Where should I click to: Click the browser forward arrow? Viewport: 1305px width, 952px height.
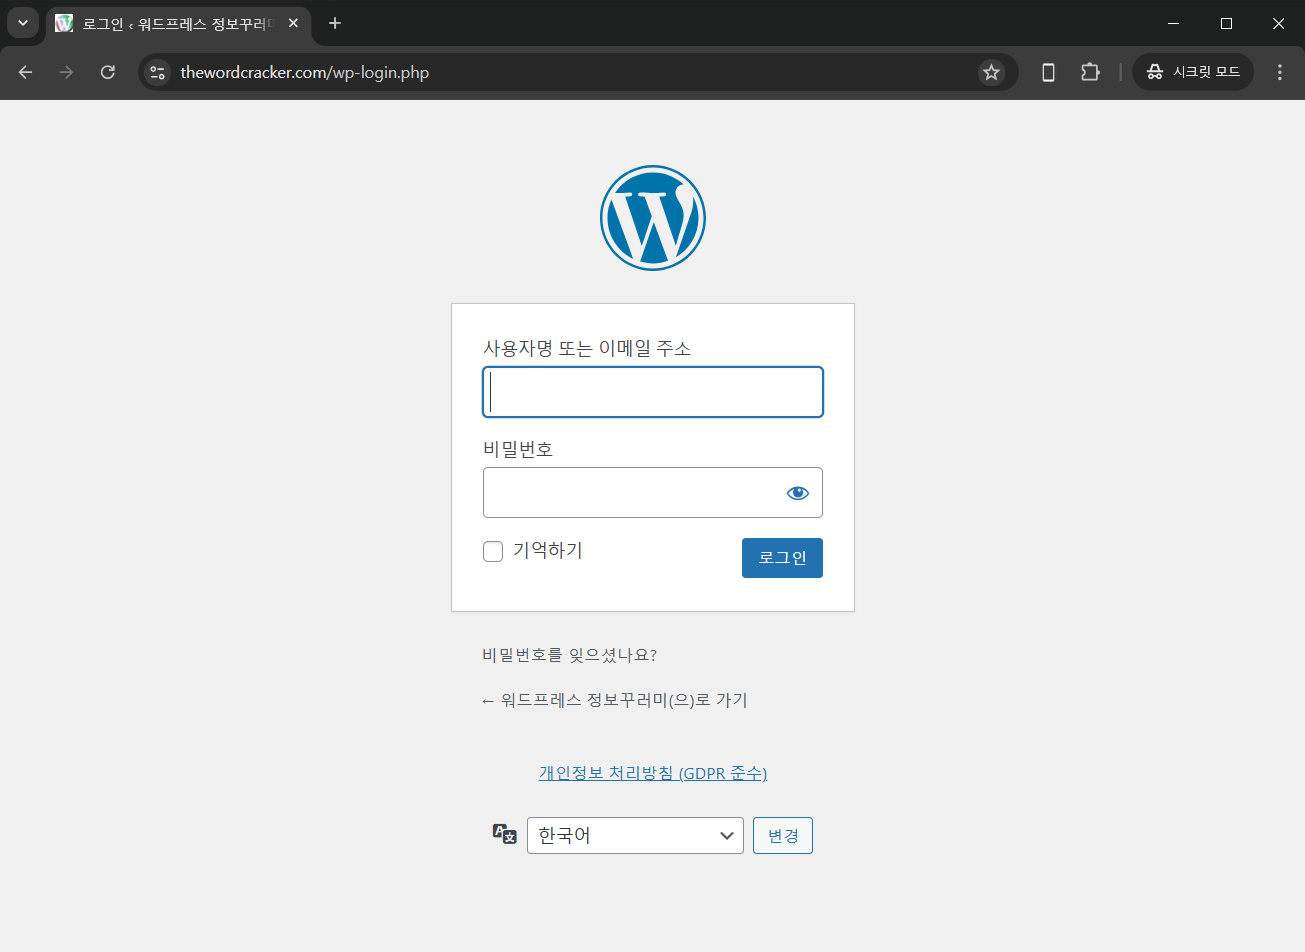(x=66, y=72)
